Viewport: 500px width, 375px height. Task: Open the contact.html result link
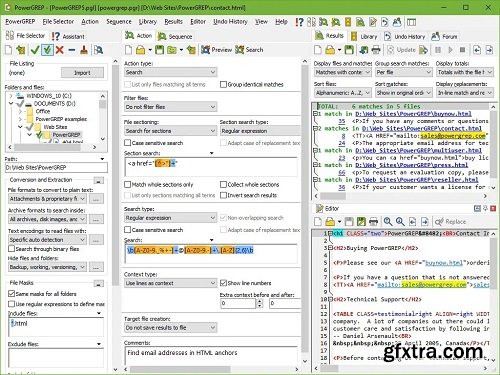pyautogui.click(x=422, y=128)
